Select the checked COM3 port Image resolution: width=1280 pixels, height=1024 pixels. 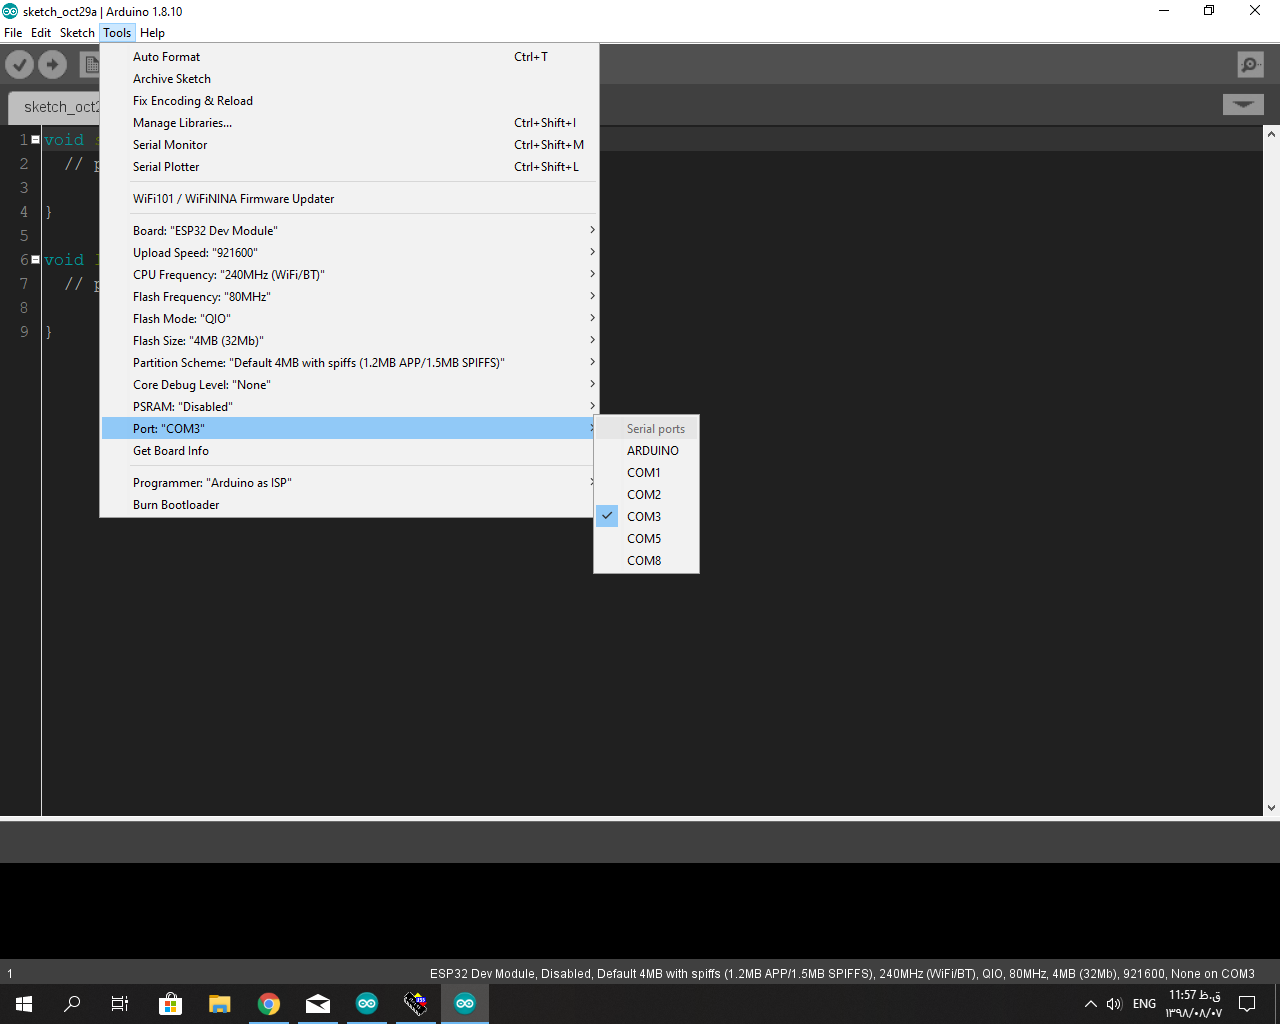tap(646, 517)
